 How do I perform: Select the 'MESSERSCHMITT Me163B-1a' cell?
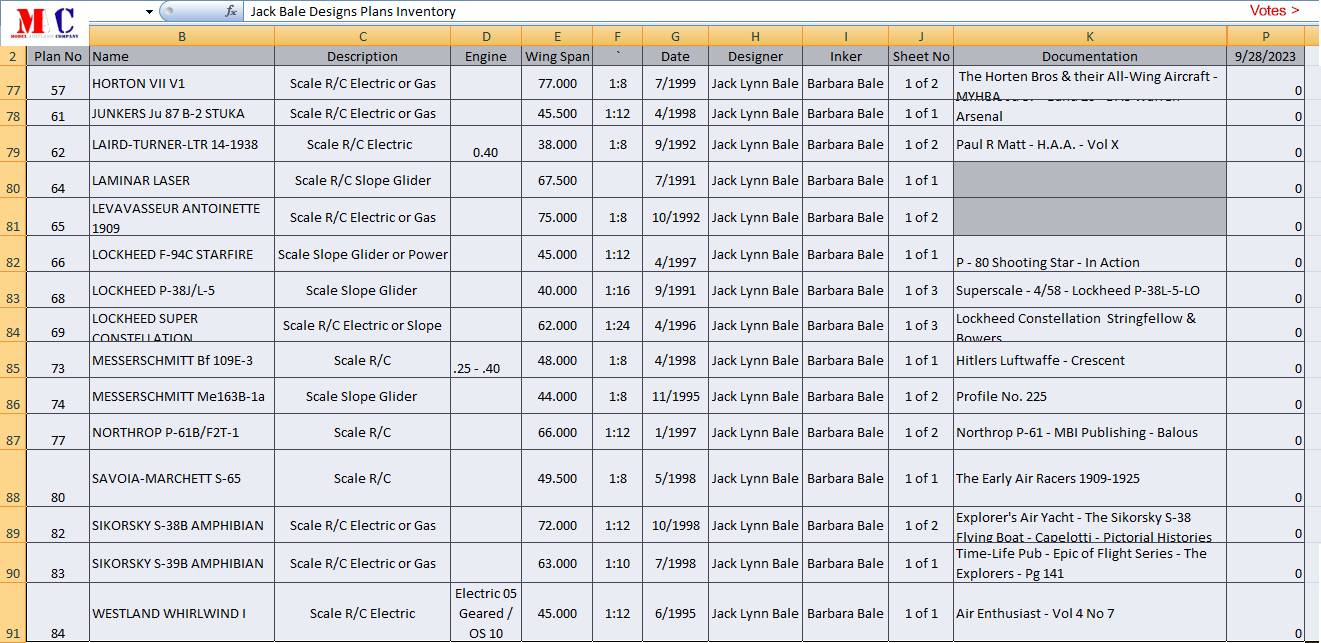(182, 396)
